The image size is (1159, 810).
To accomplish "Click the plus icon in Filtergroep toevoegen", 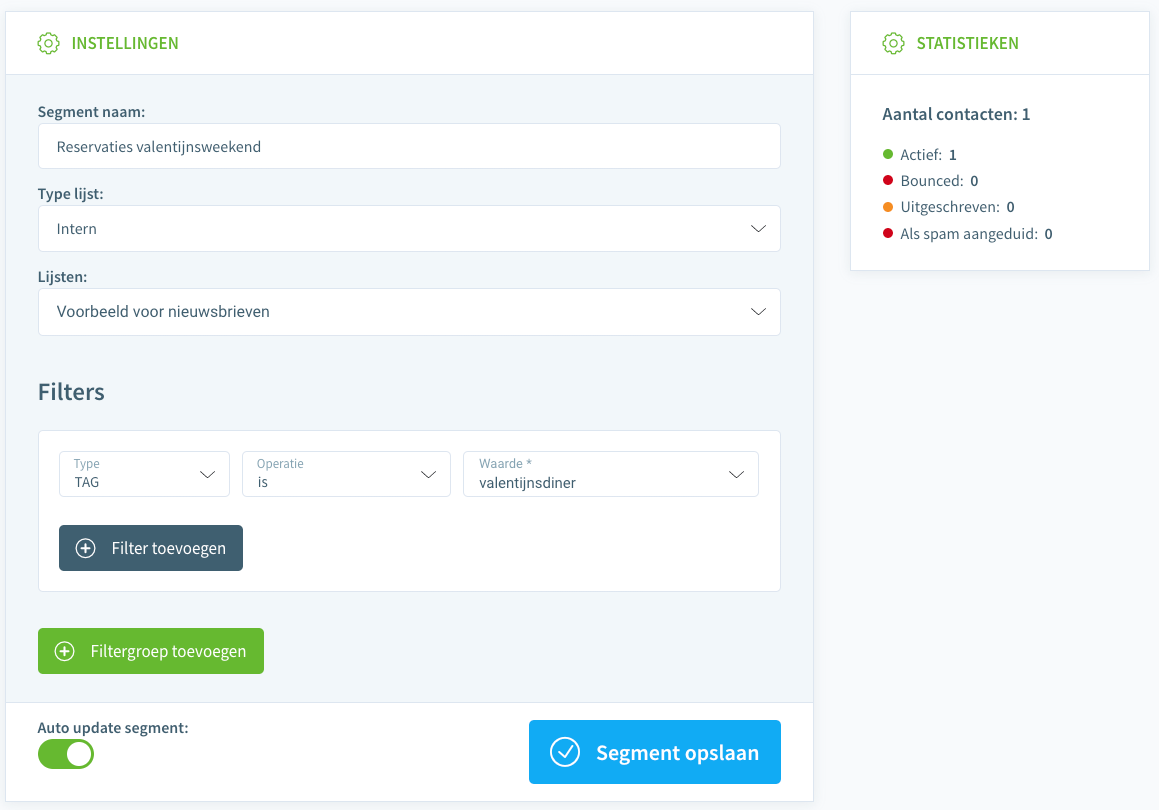I will (x=65, y=651).
